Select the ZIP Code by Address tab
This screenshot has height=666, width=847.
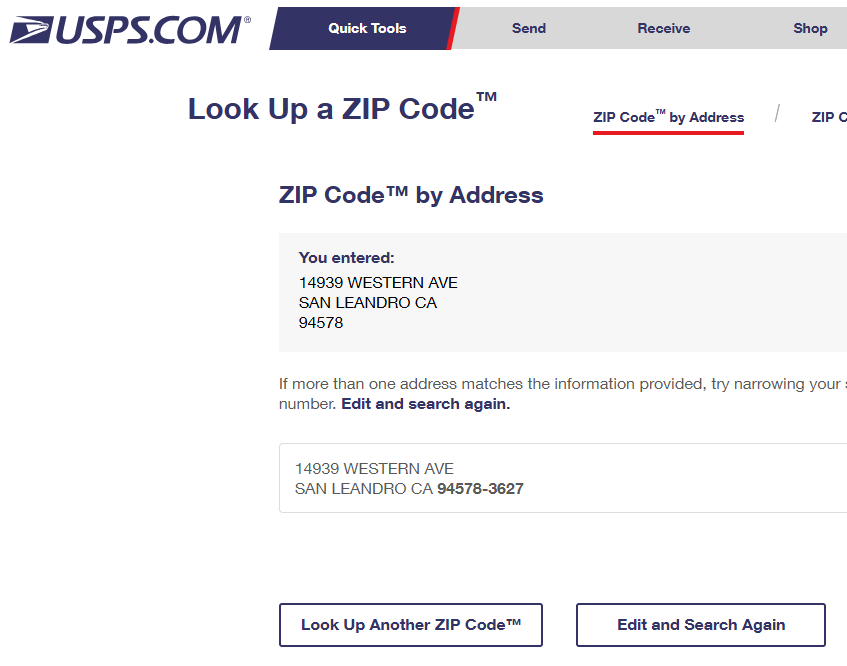pyautogui.click(x=668, y=117)
